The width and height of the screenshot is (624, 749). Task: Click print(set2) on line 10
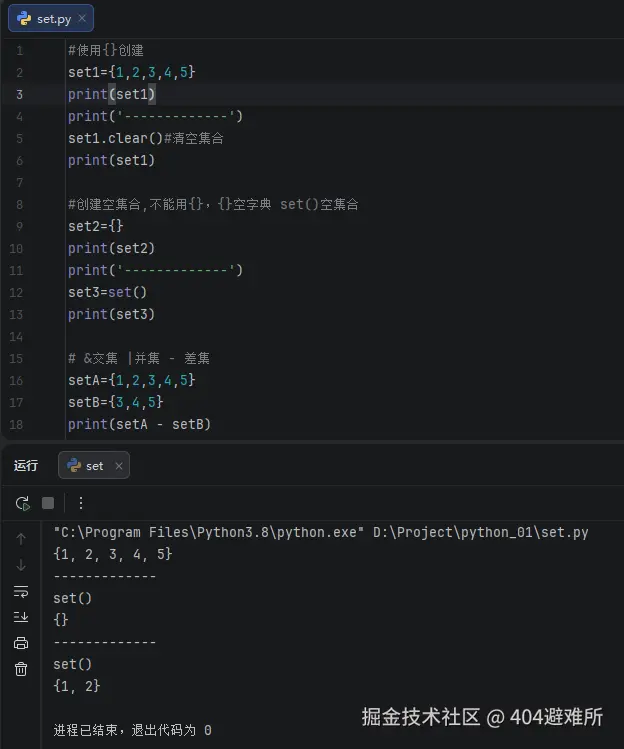111,248
